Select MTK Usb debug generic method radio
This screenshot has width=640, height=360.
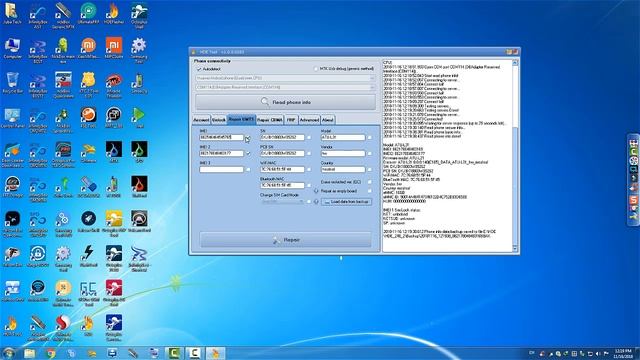tap(316, 69)
